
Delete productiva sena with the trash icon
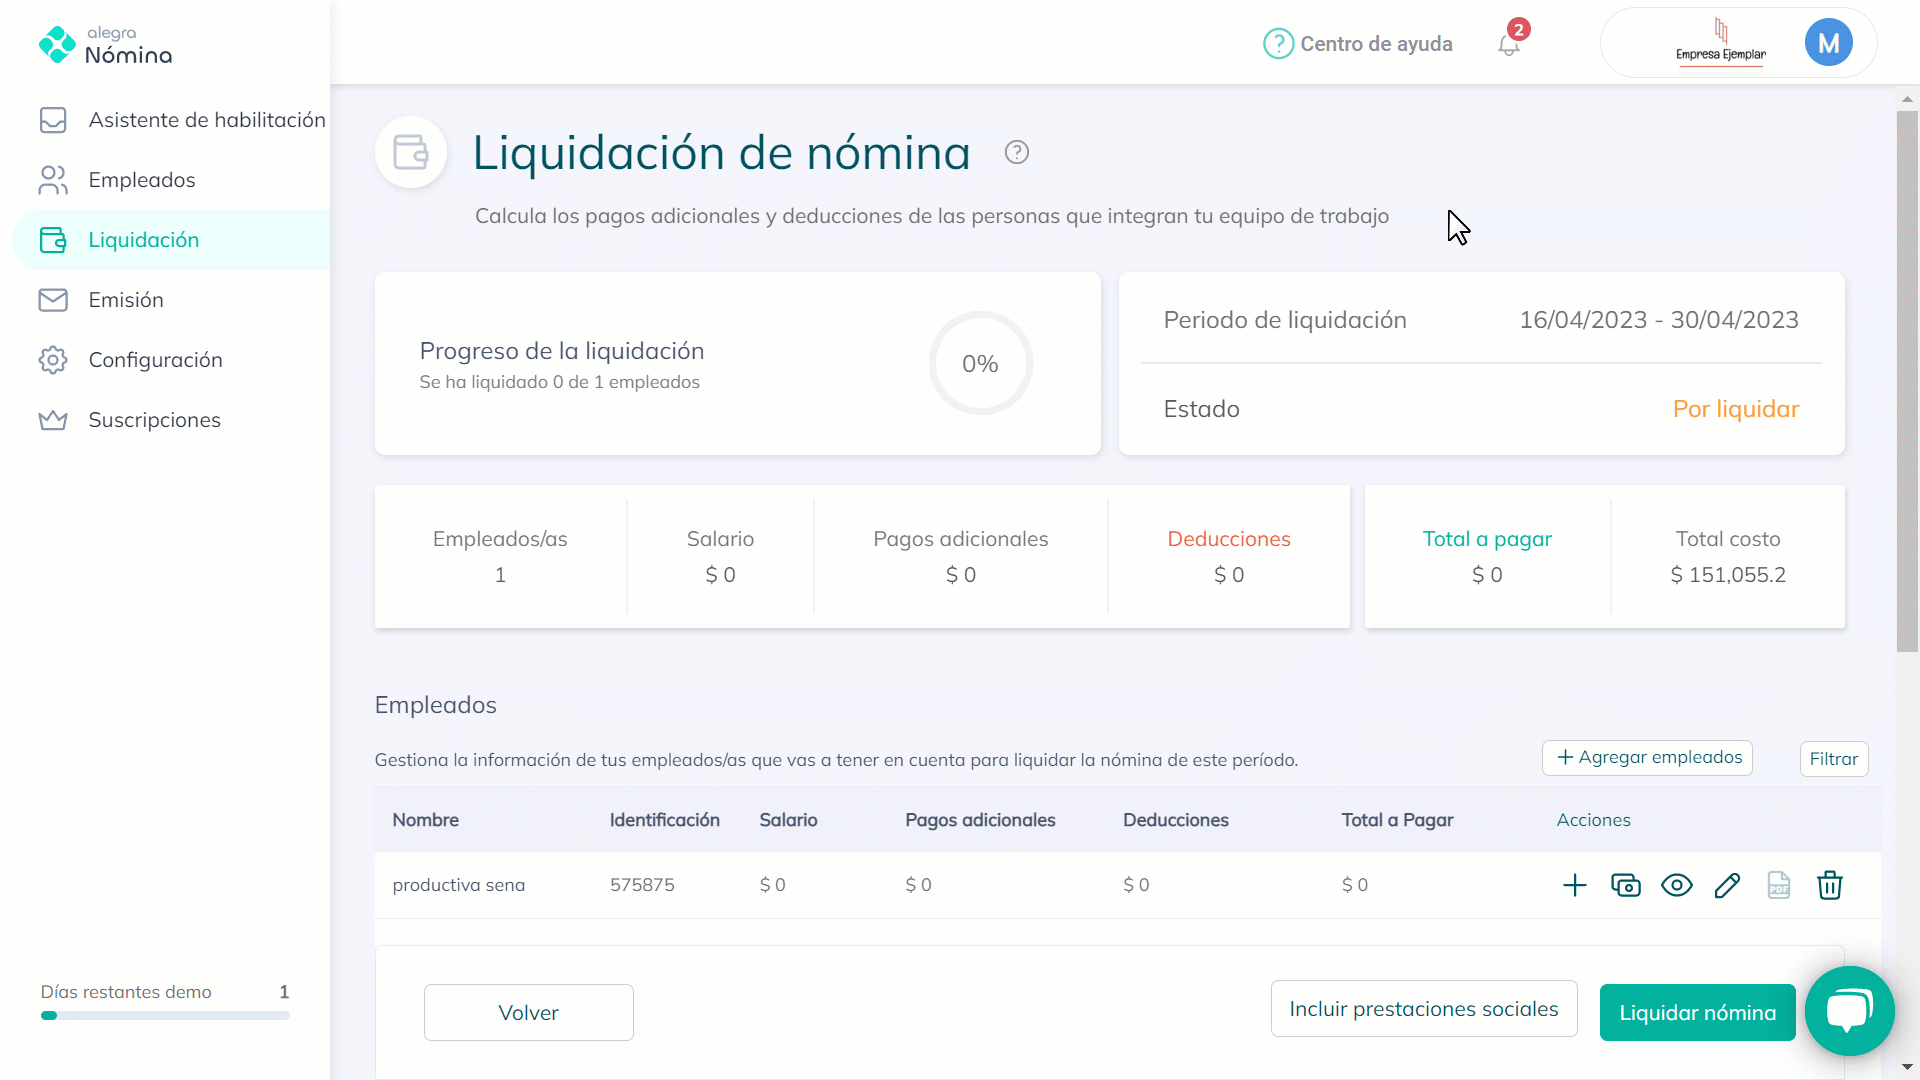click(x=1830, y=885)
